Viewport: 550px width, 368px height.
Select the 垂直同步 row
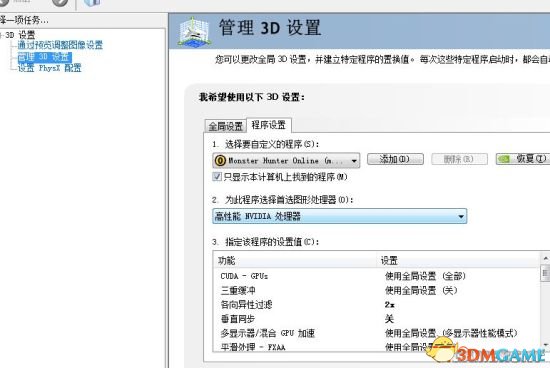(377, 319)
